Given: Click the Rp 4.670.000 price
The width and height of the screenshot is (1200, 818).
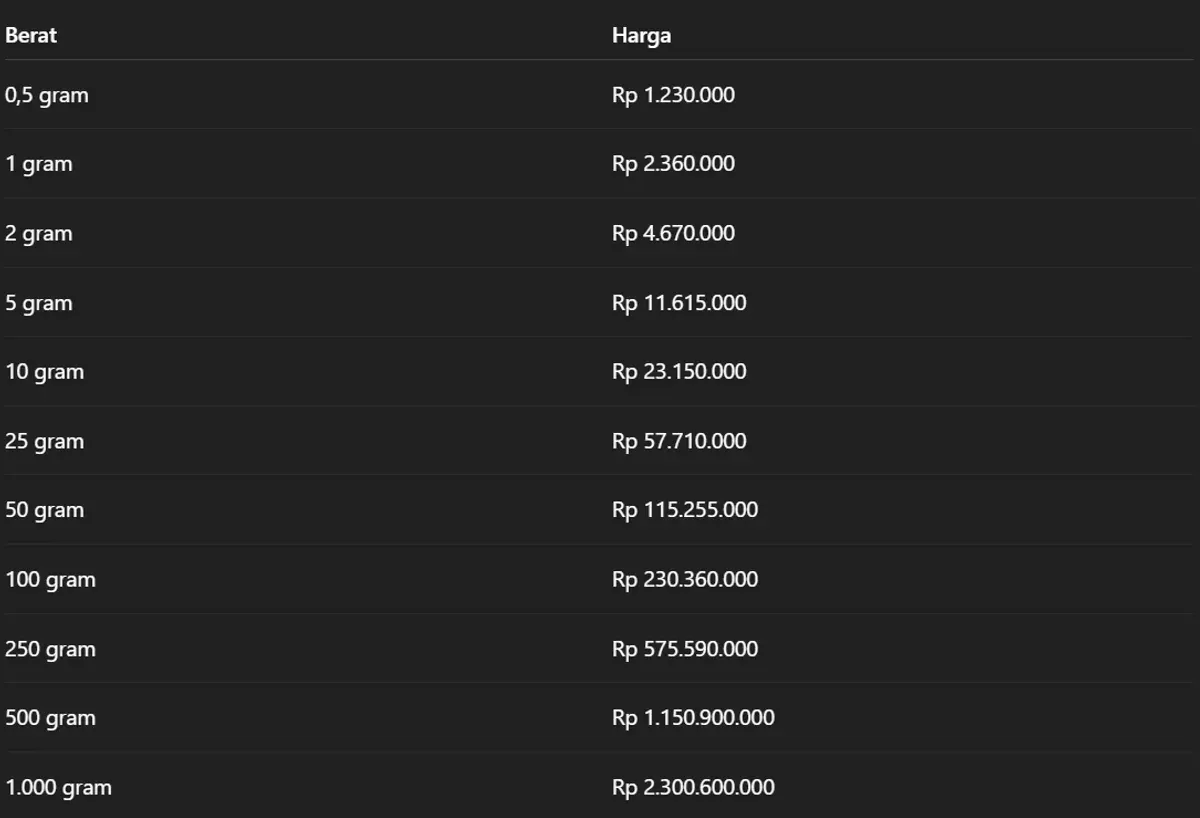Looking at the screenshot, I should coord(673,234).
